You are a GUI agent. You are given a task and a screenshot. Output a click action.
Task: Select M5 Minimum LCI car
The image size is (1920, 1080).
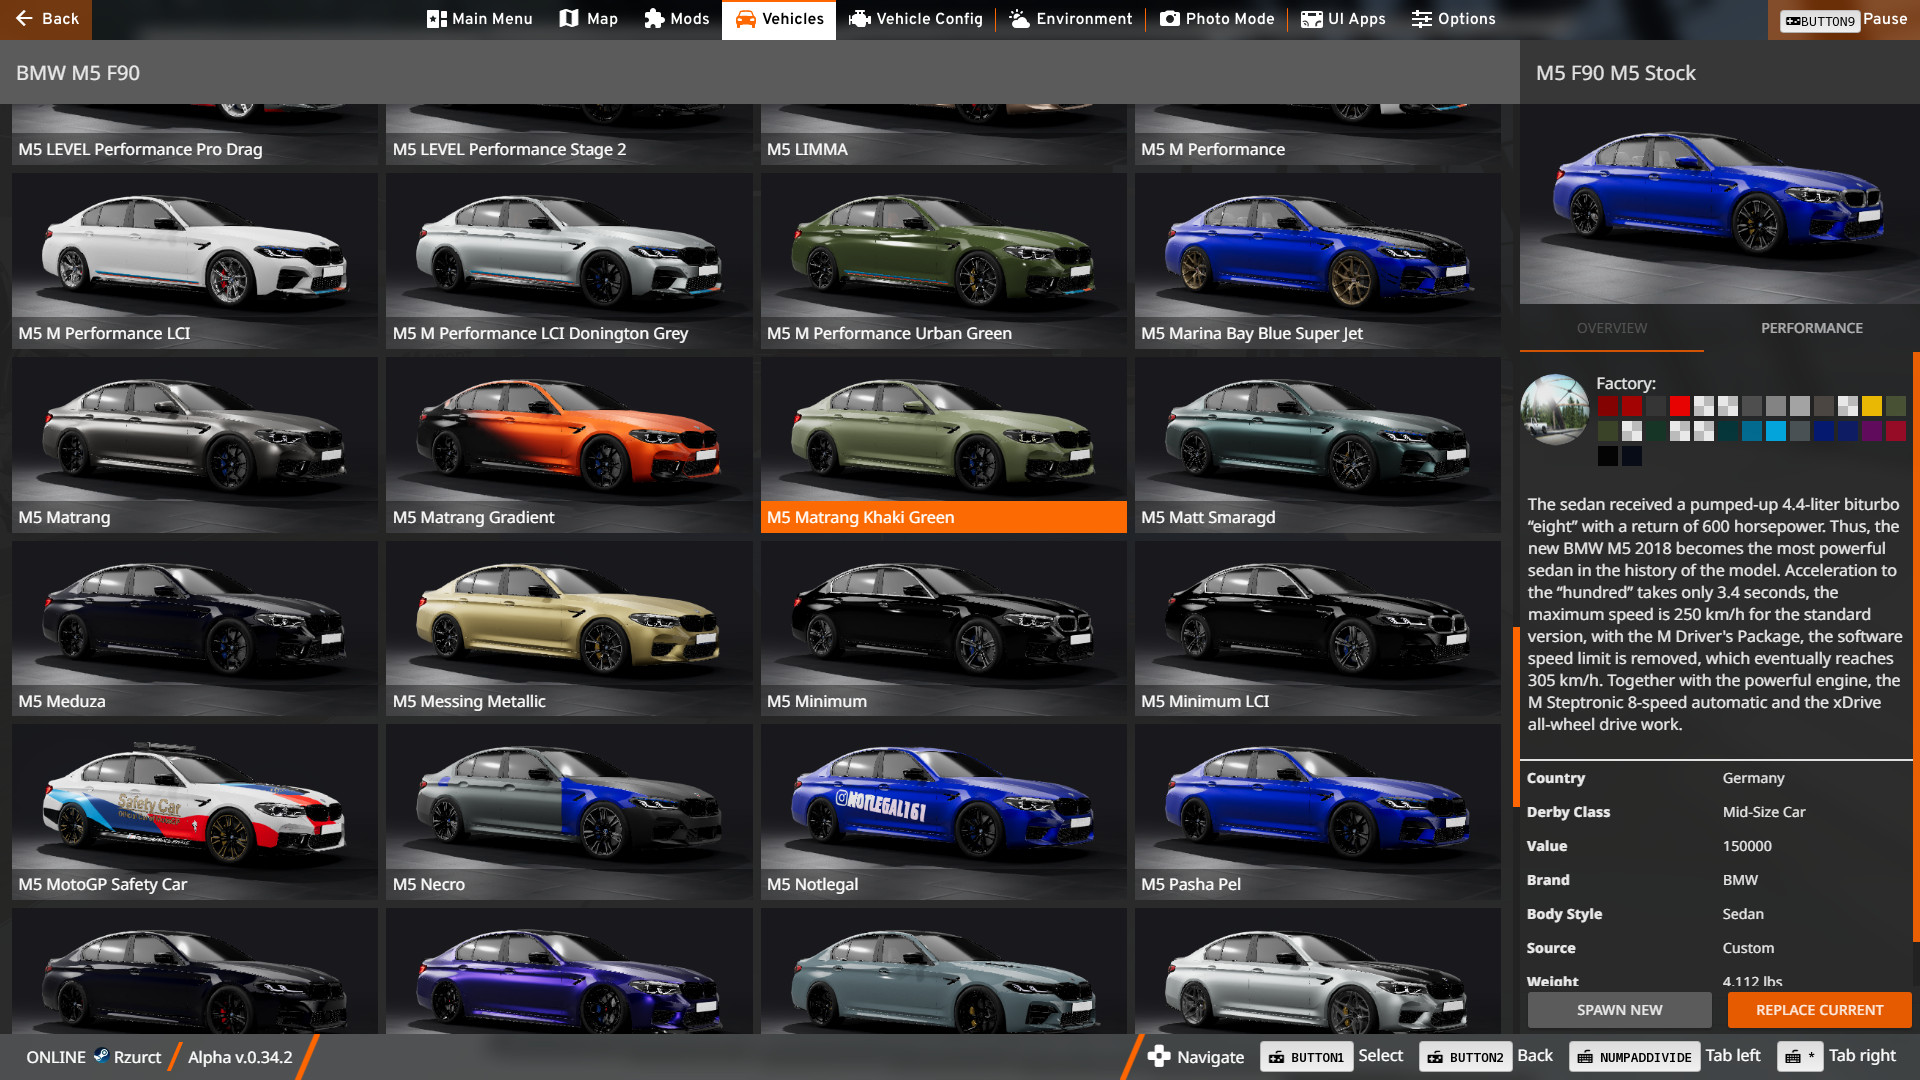(1317, 629)
